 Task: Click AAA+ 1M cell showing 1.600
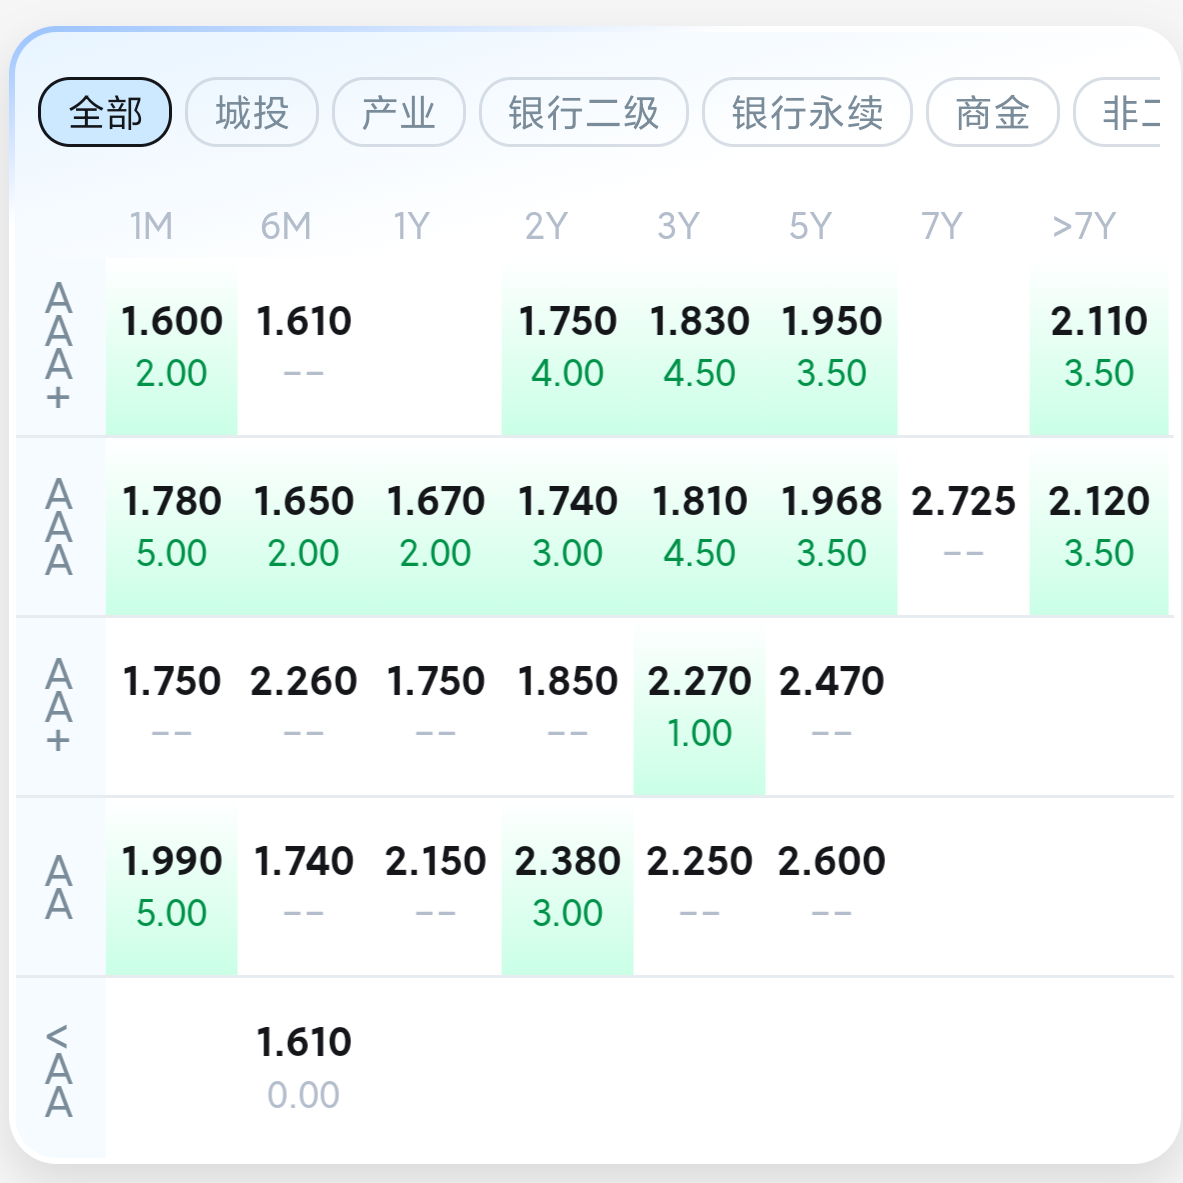[x=171, y=346]
